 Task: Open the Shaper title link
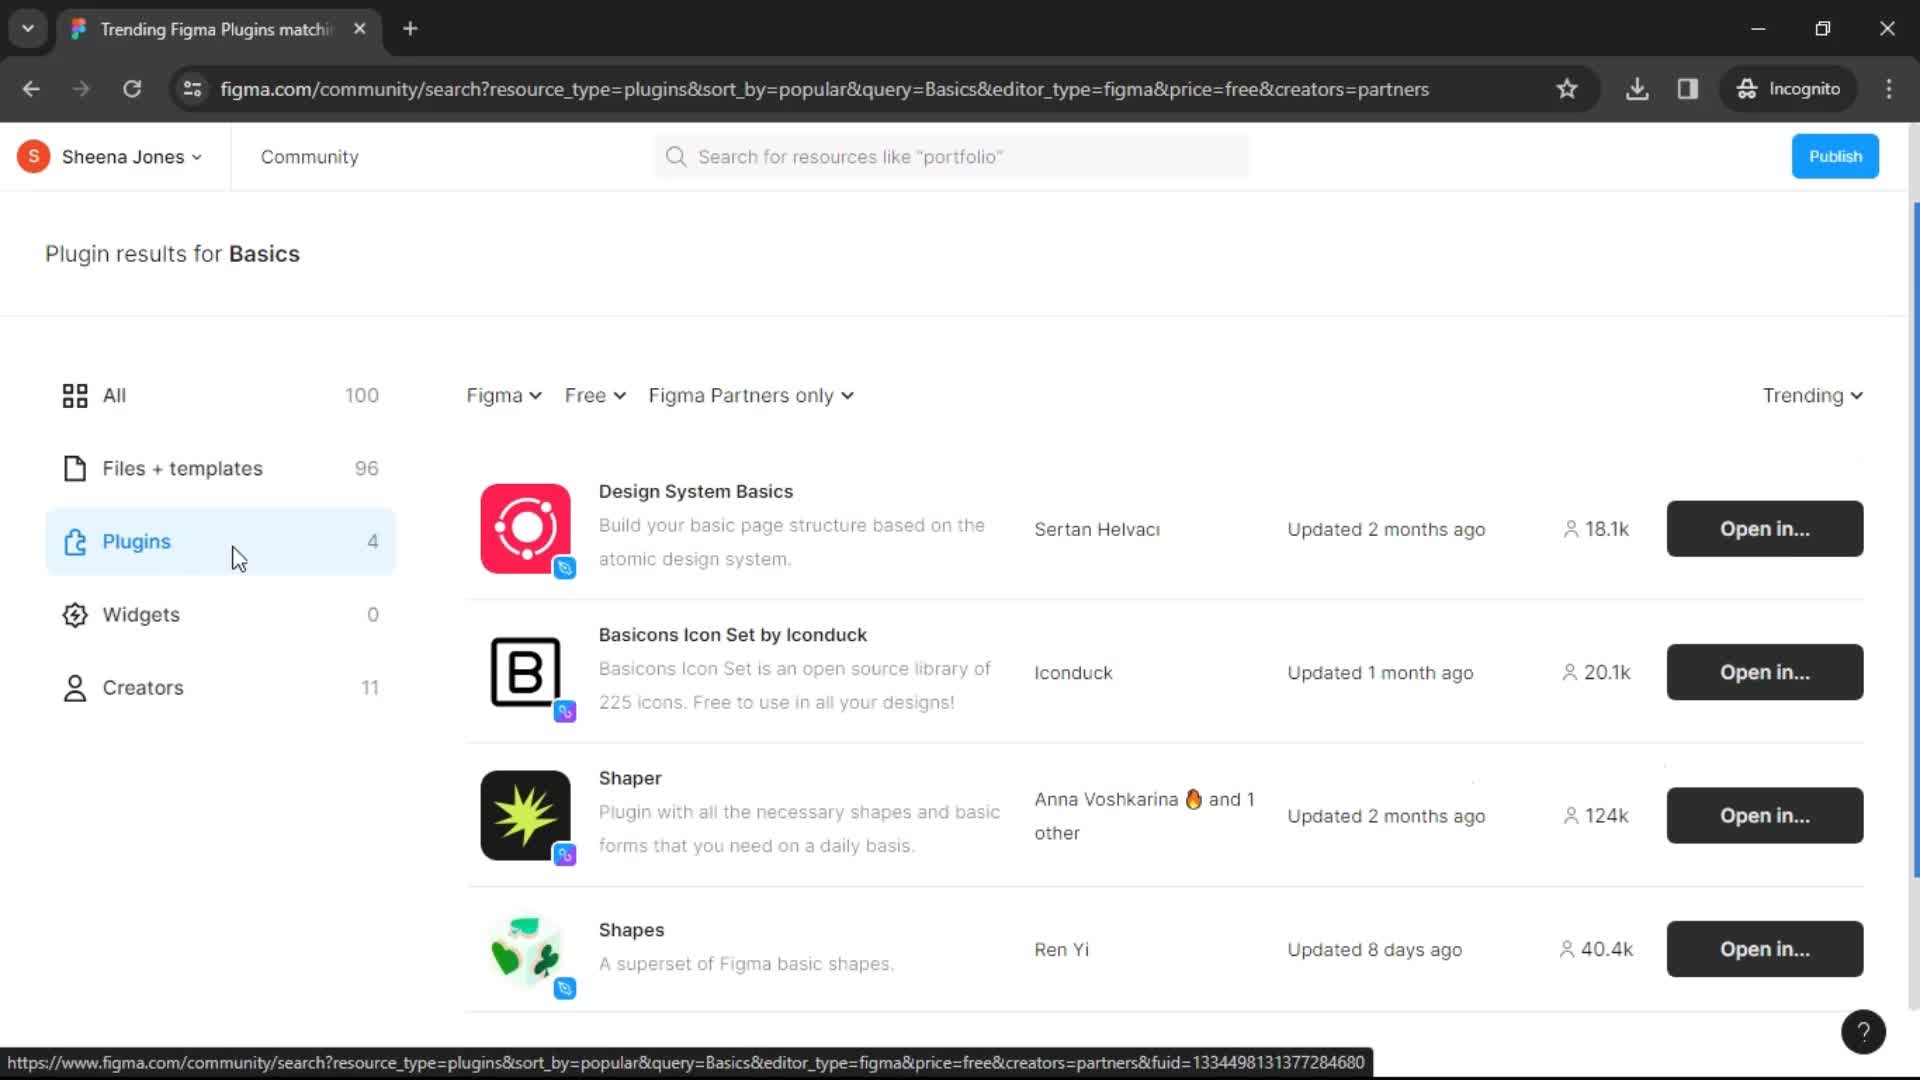630,778
